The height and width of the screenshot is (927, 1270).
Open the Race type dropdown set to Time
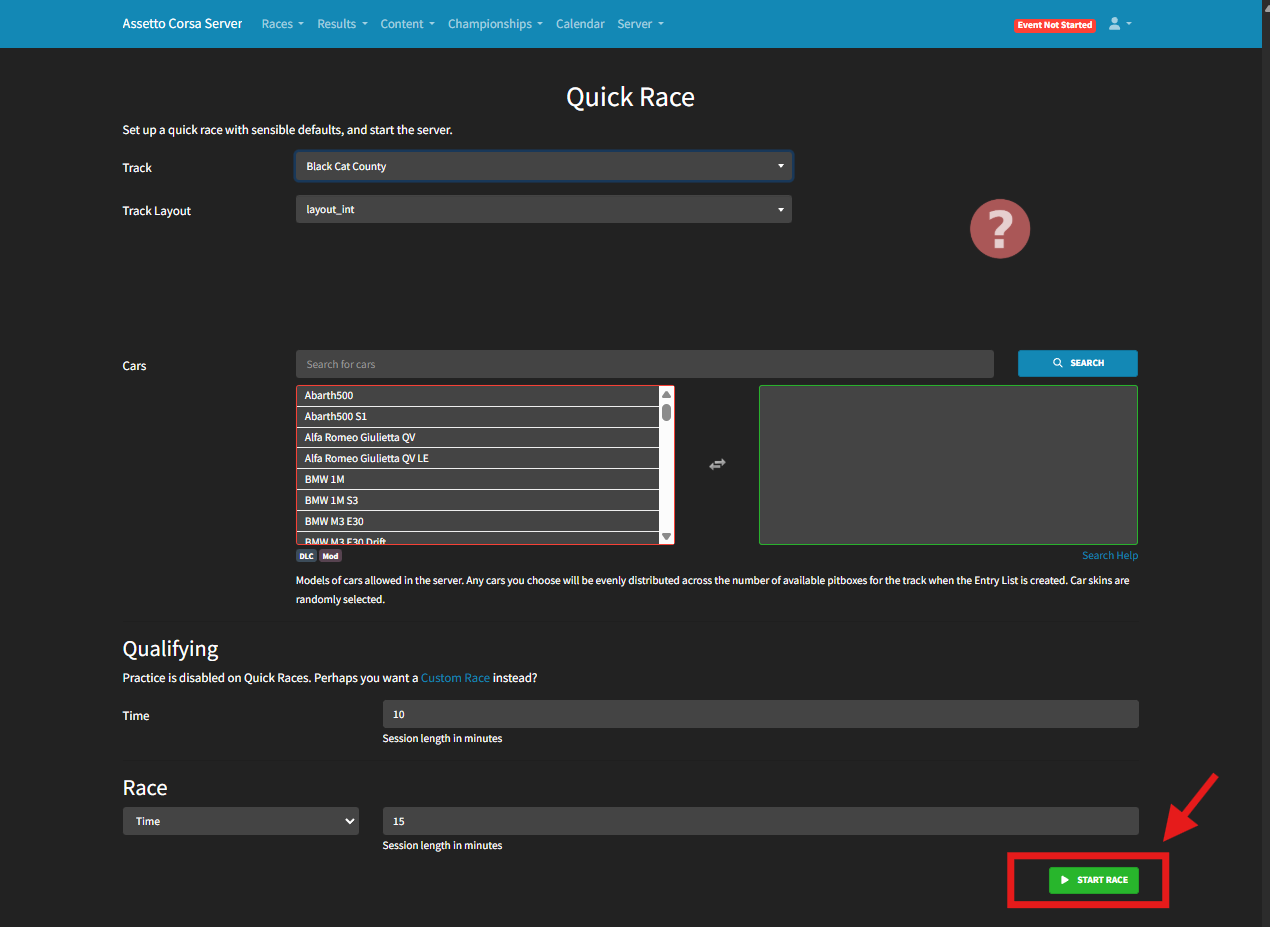pyautogui.click(x=240, y=821)
